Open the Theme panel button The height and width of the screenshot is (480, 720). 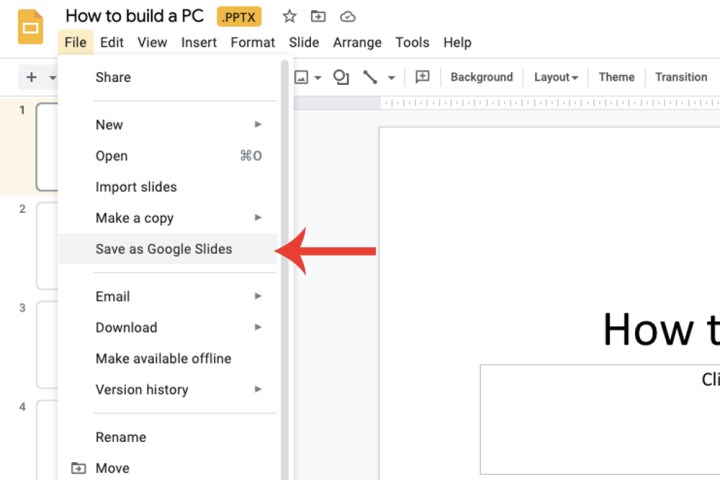(616, 77)
